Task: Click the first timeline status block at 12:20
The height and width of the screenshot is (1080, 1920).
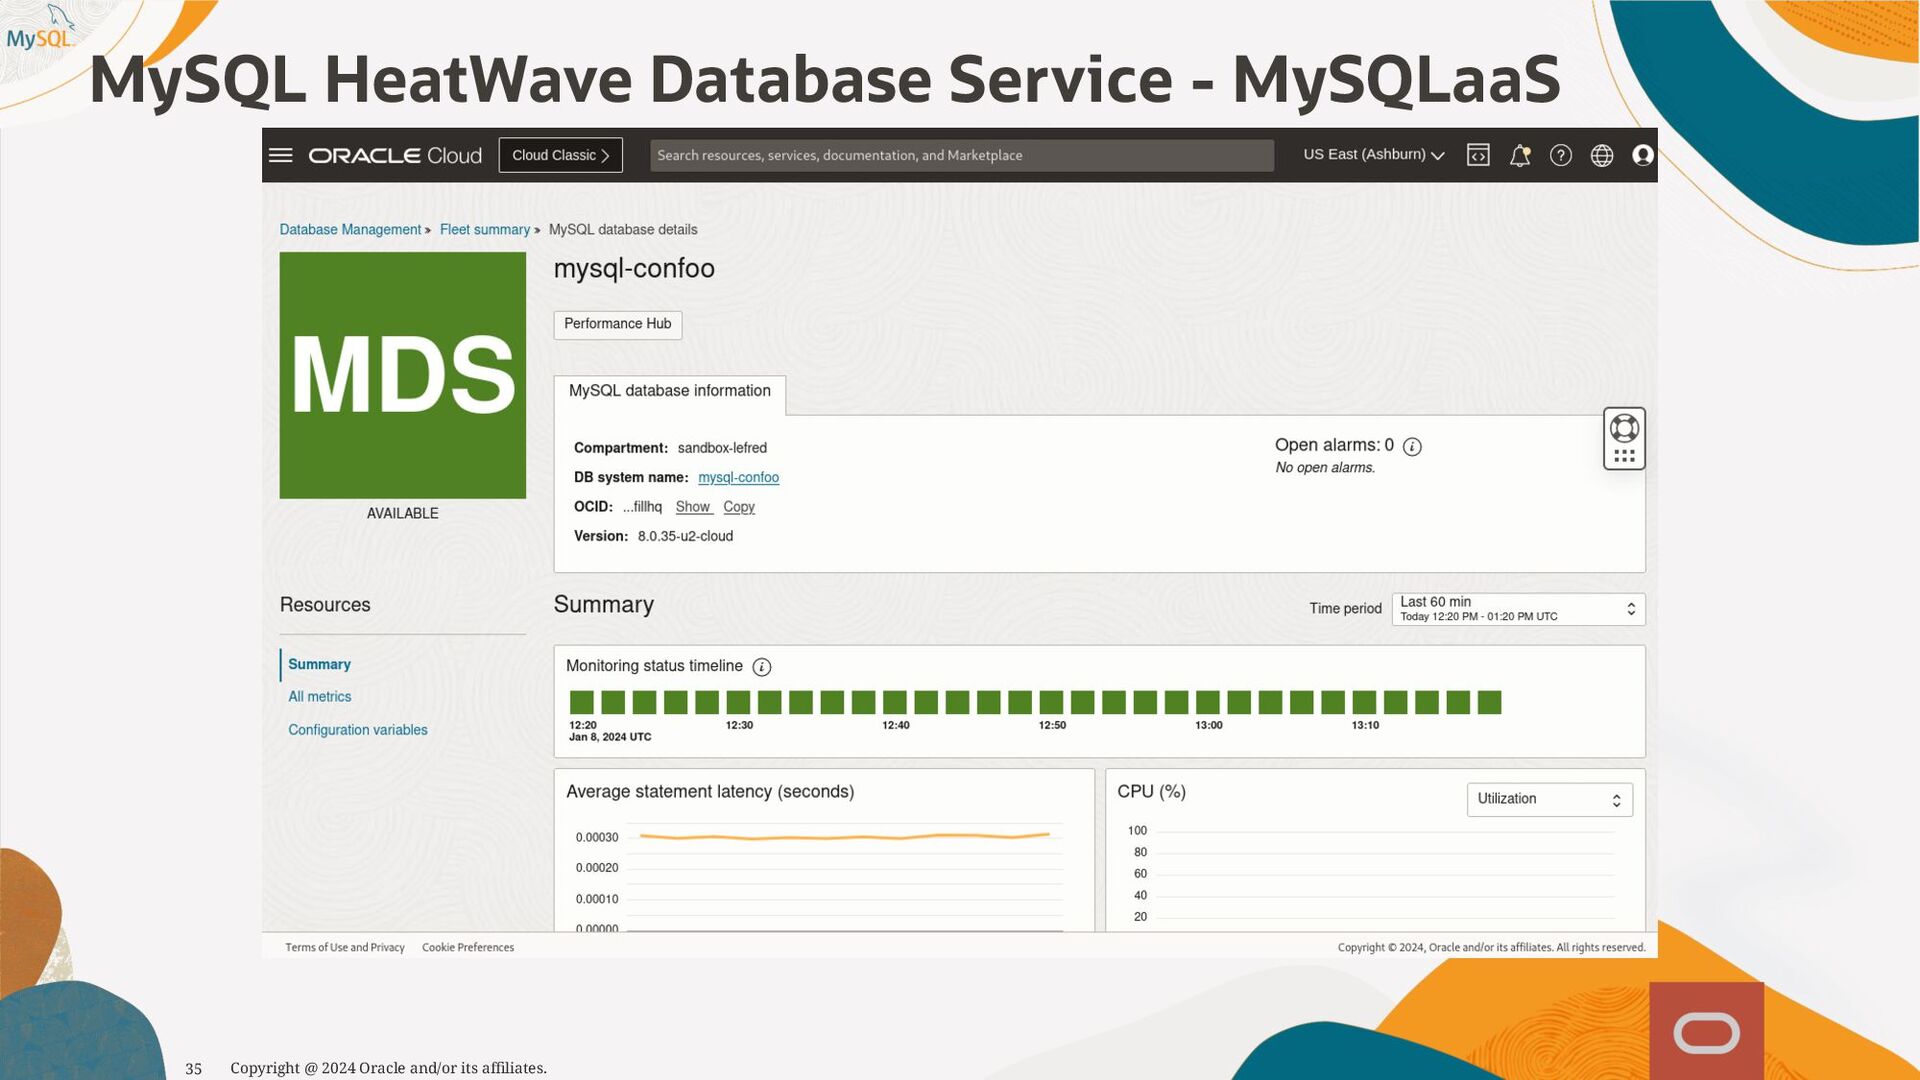Action: pyautogui.click(x=581, y=702)
